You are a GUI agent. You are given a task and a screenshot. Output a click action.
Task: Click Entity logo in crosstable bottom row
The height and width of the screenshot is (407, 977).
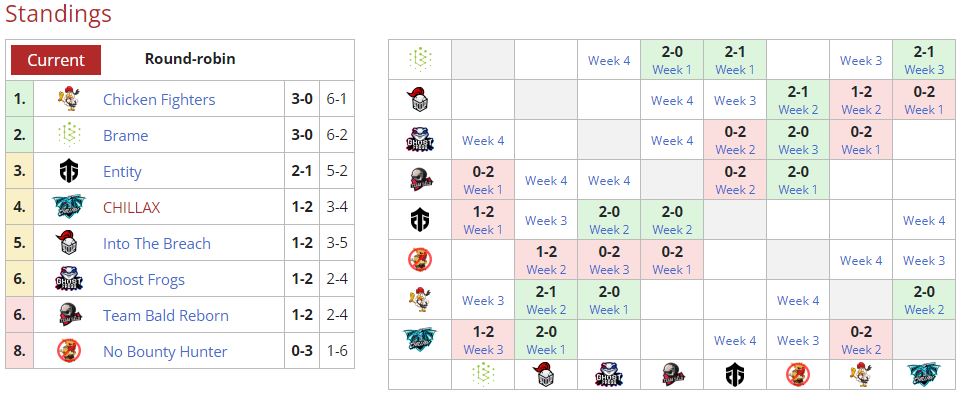click(735, 375)
